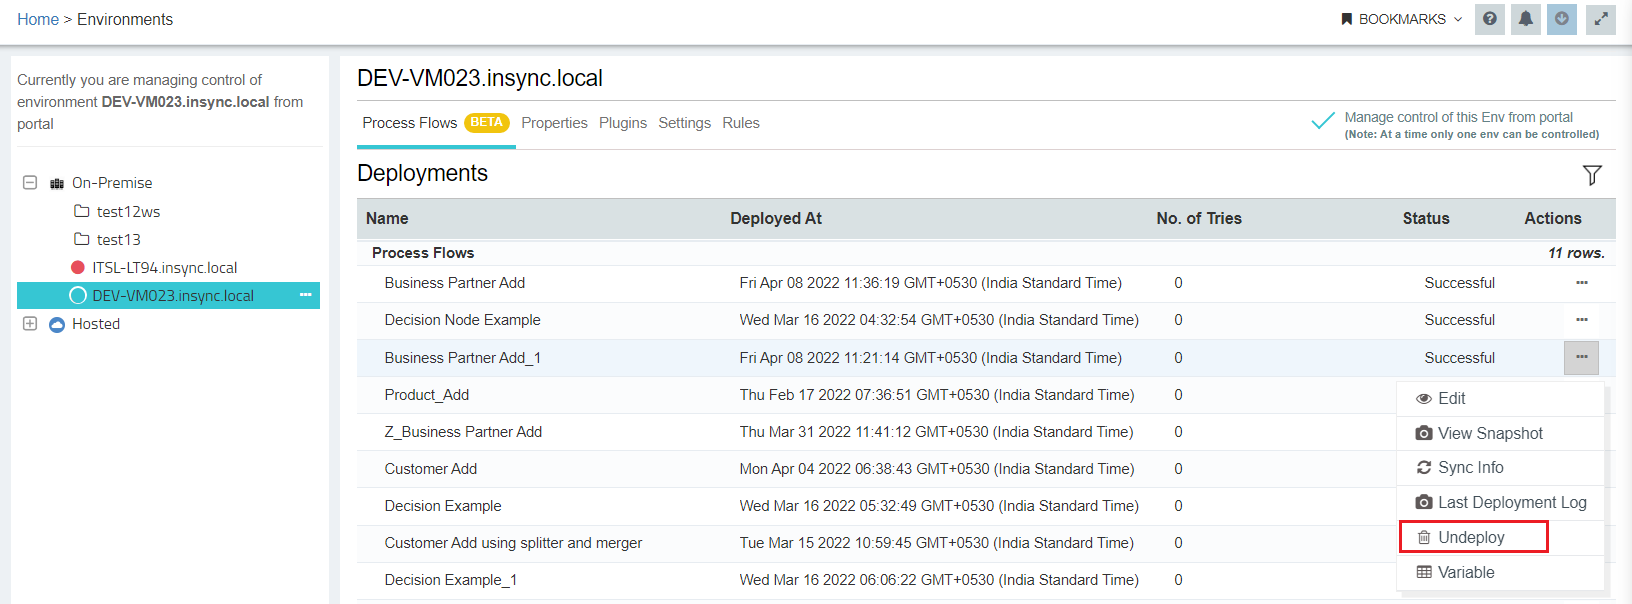
Task: Click the Hosted cloud icon
Action: [x=57, y=325]
